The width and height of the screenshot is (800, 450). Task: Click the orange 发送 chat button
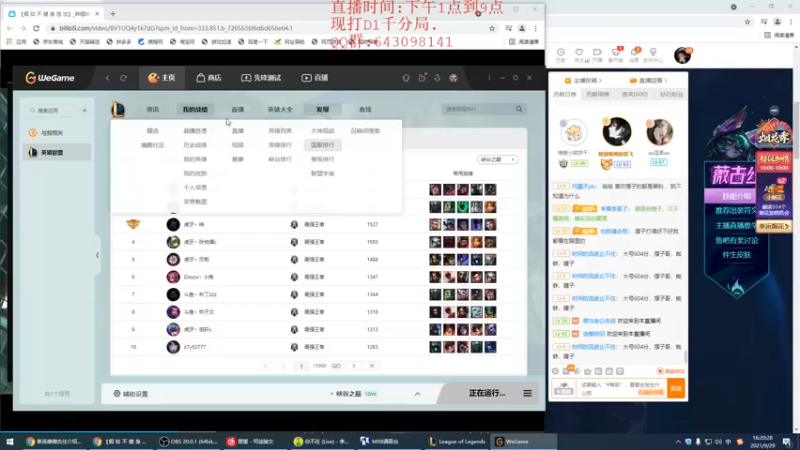[x=676, y=388]
